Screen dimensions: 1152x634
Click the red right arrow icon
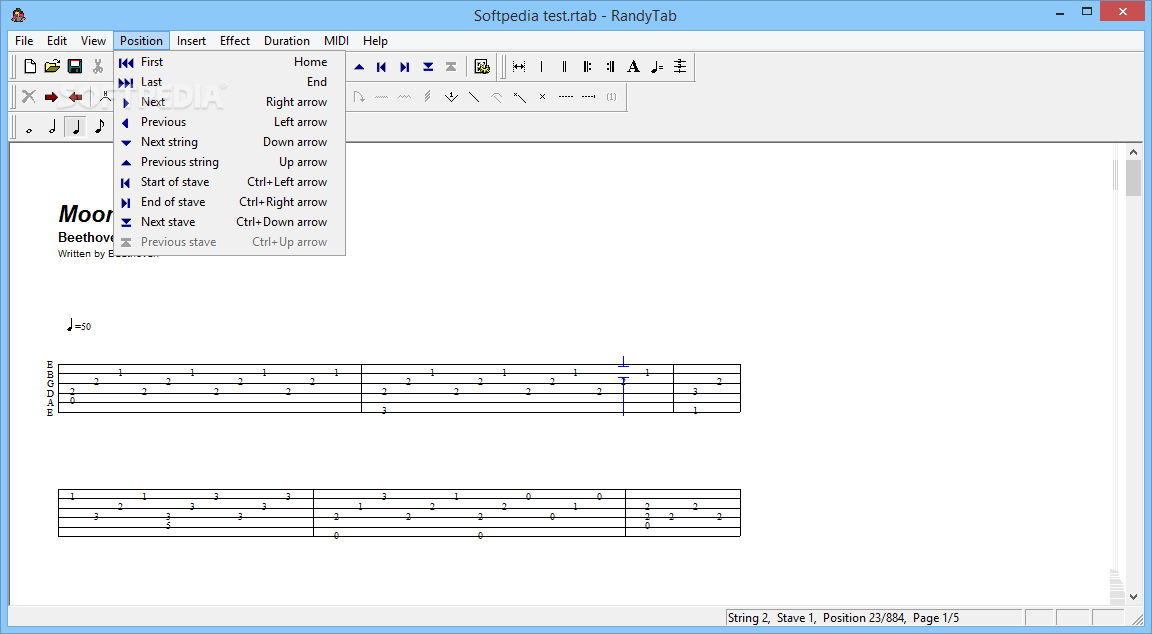click(51, 97)
